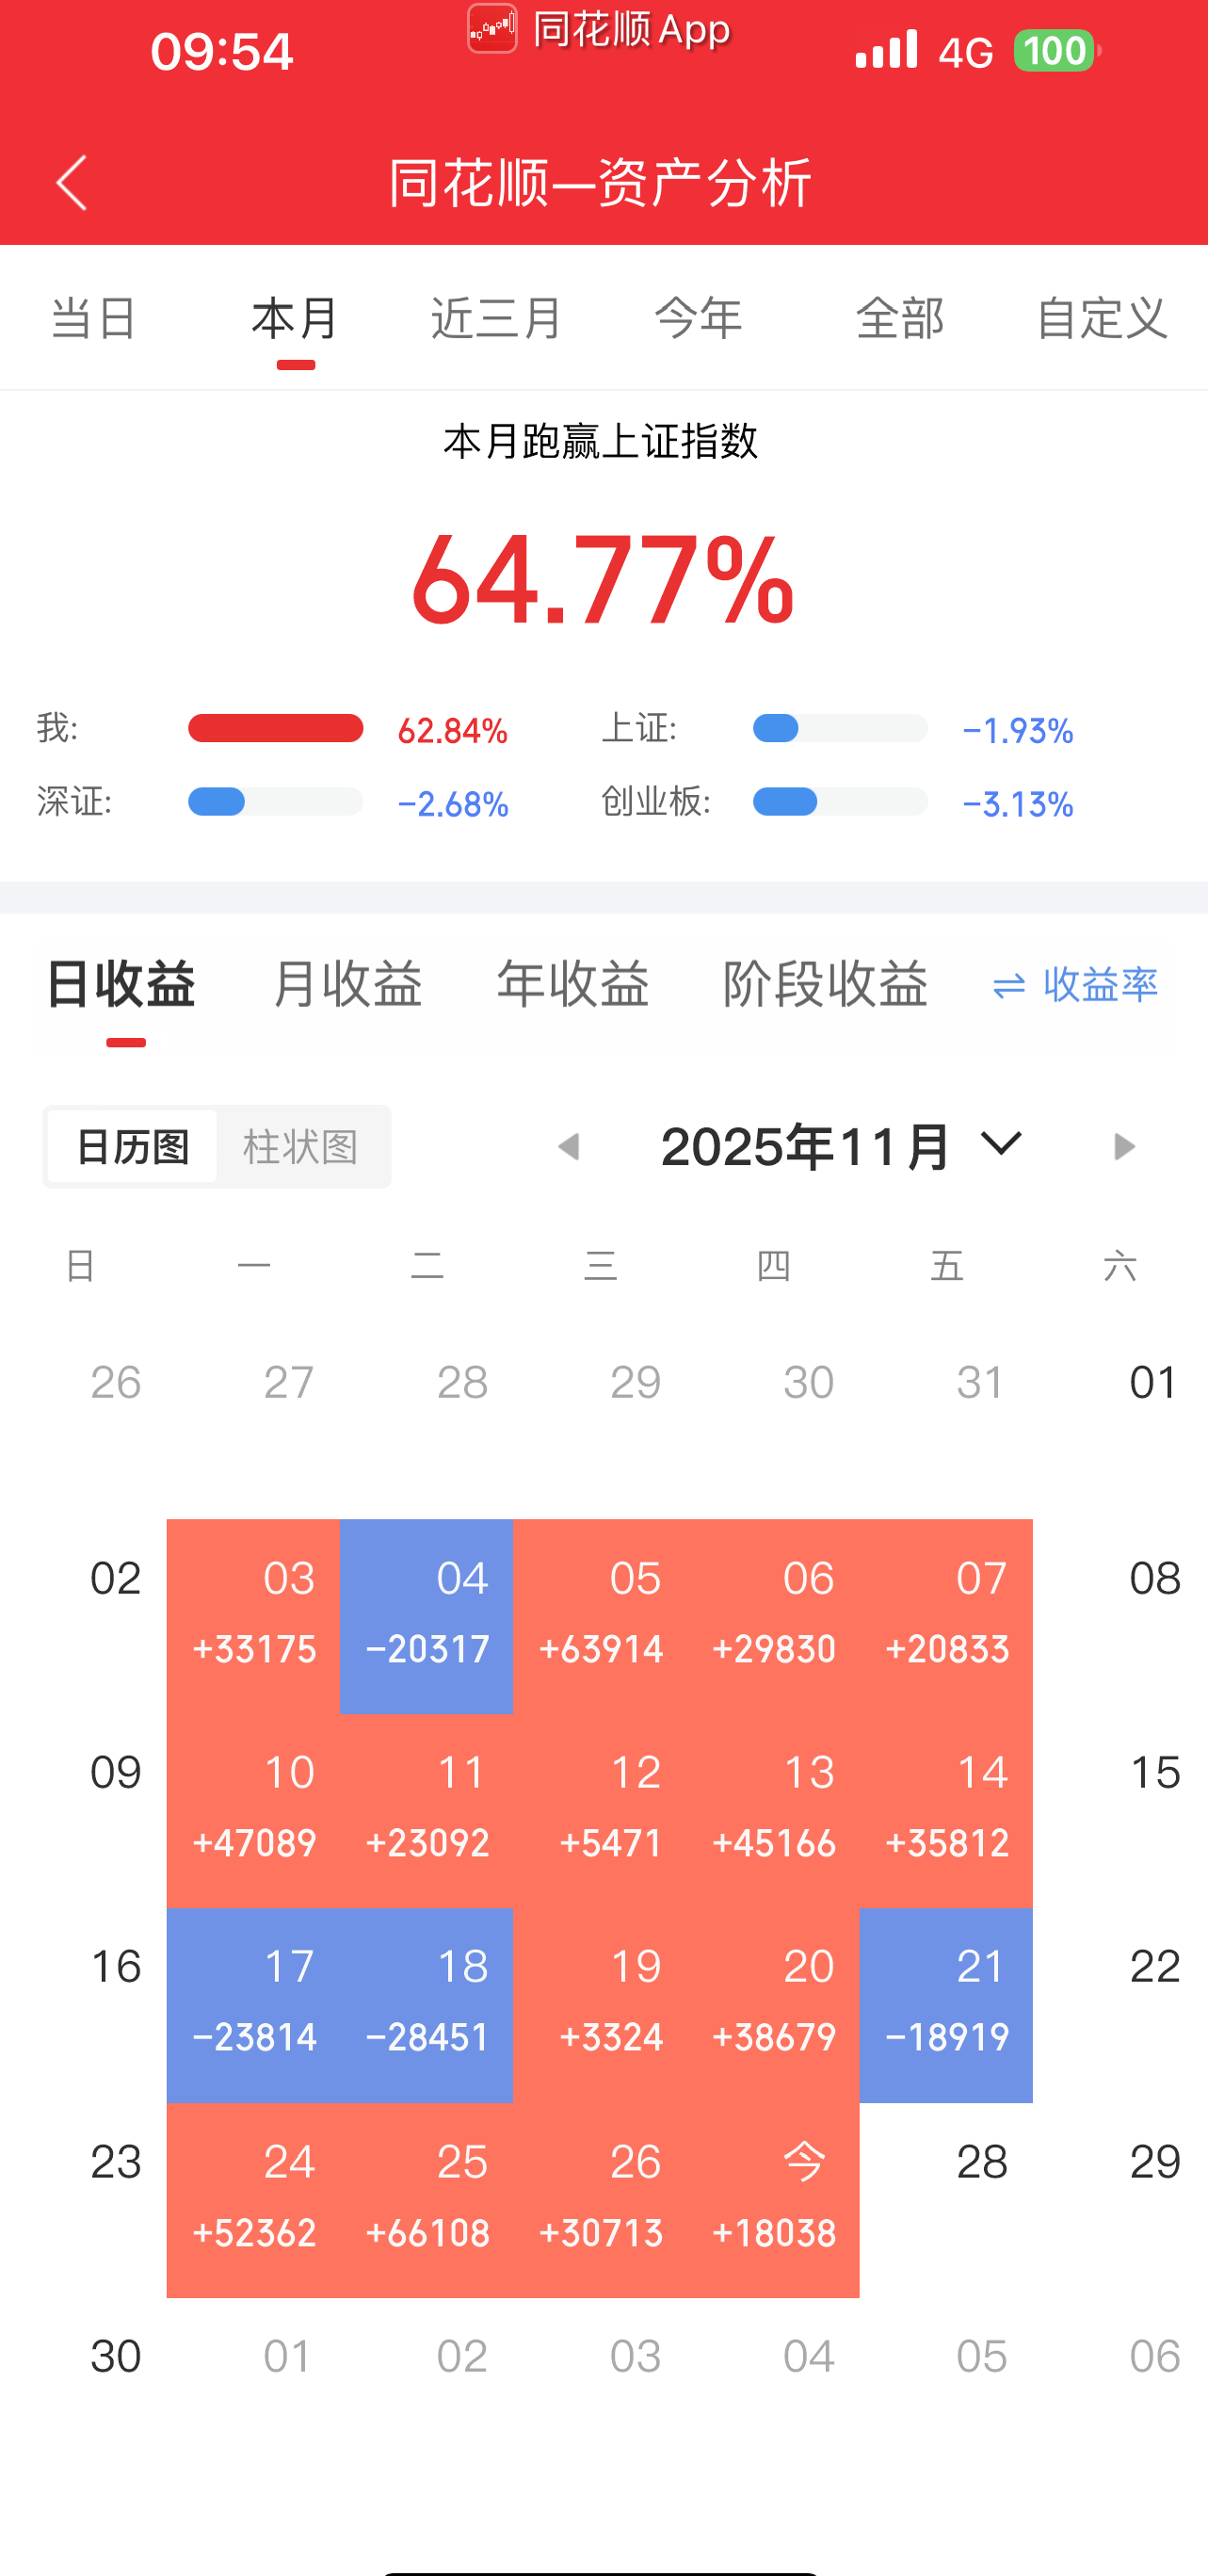
Task: Select the 当日 tab
Action: click(94, 319)
